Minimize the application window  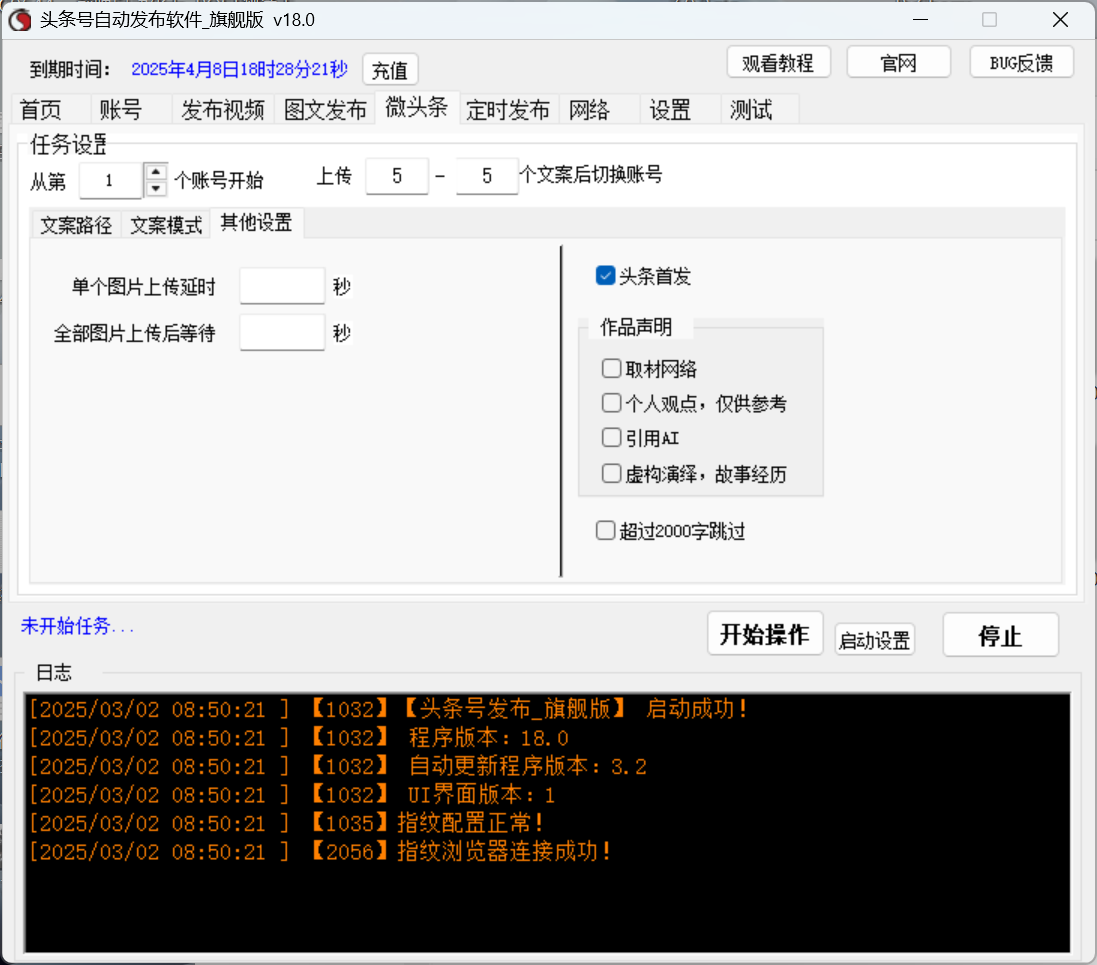921,20
